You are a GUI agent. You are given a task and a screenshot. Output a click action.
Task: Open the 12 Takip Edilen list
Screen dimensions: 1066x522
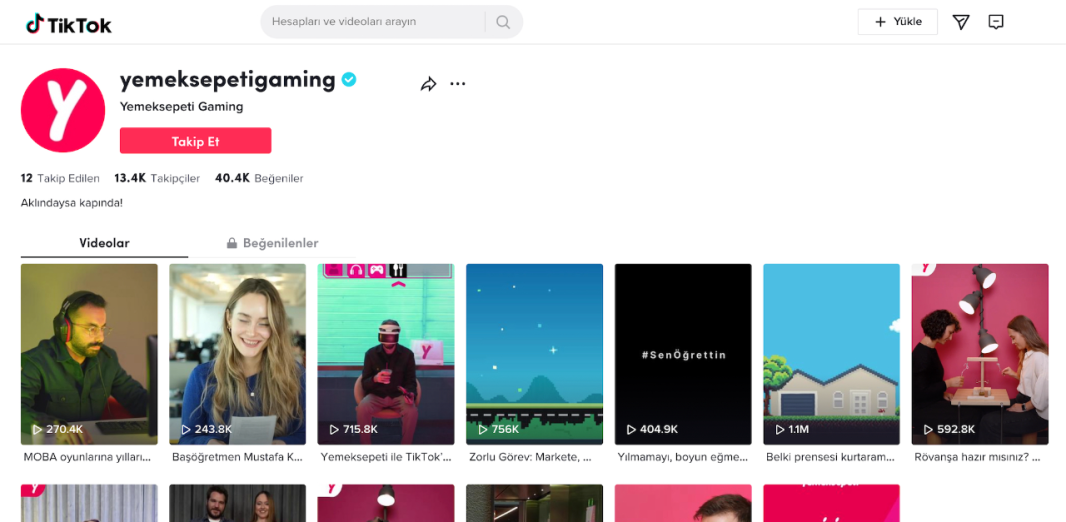(61, 179)
